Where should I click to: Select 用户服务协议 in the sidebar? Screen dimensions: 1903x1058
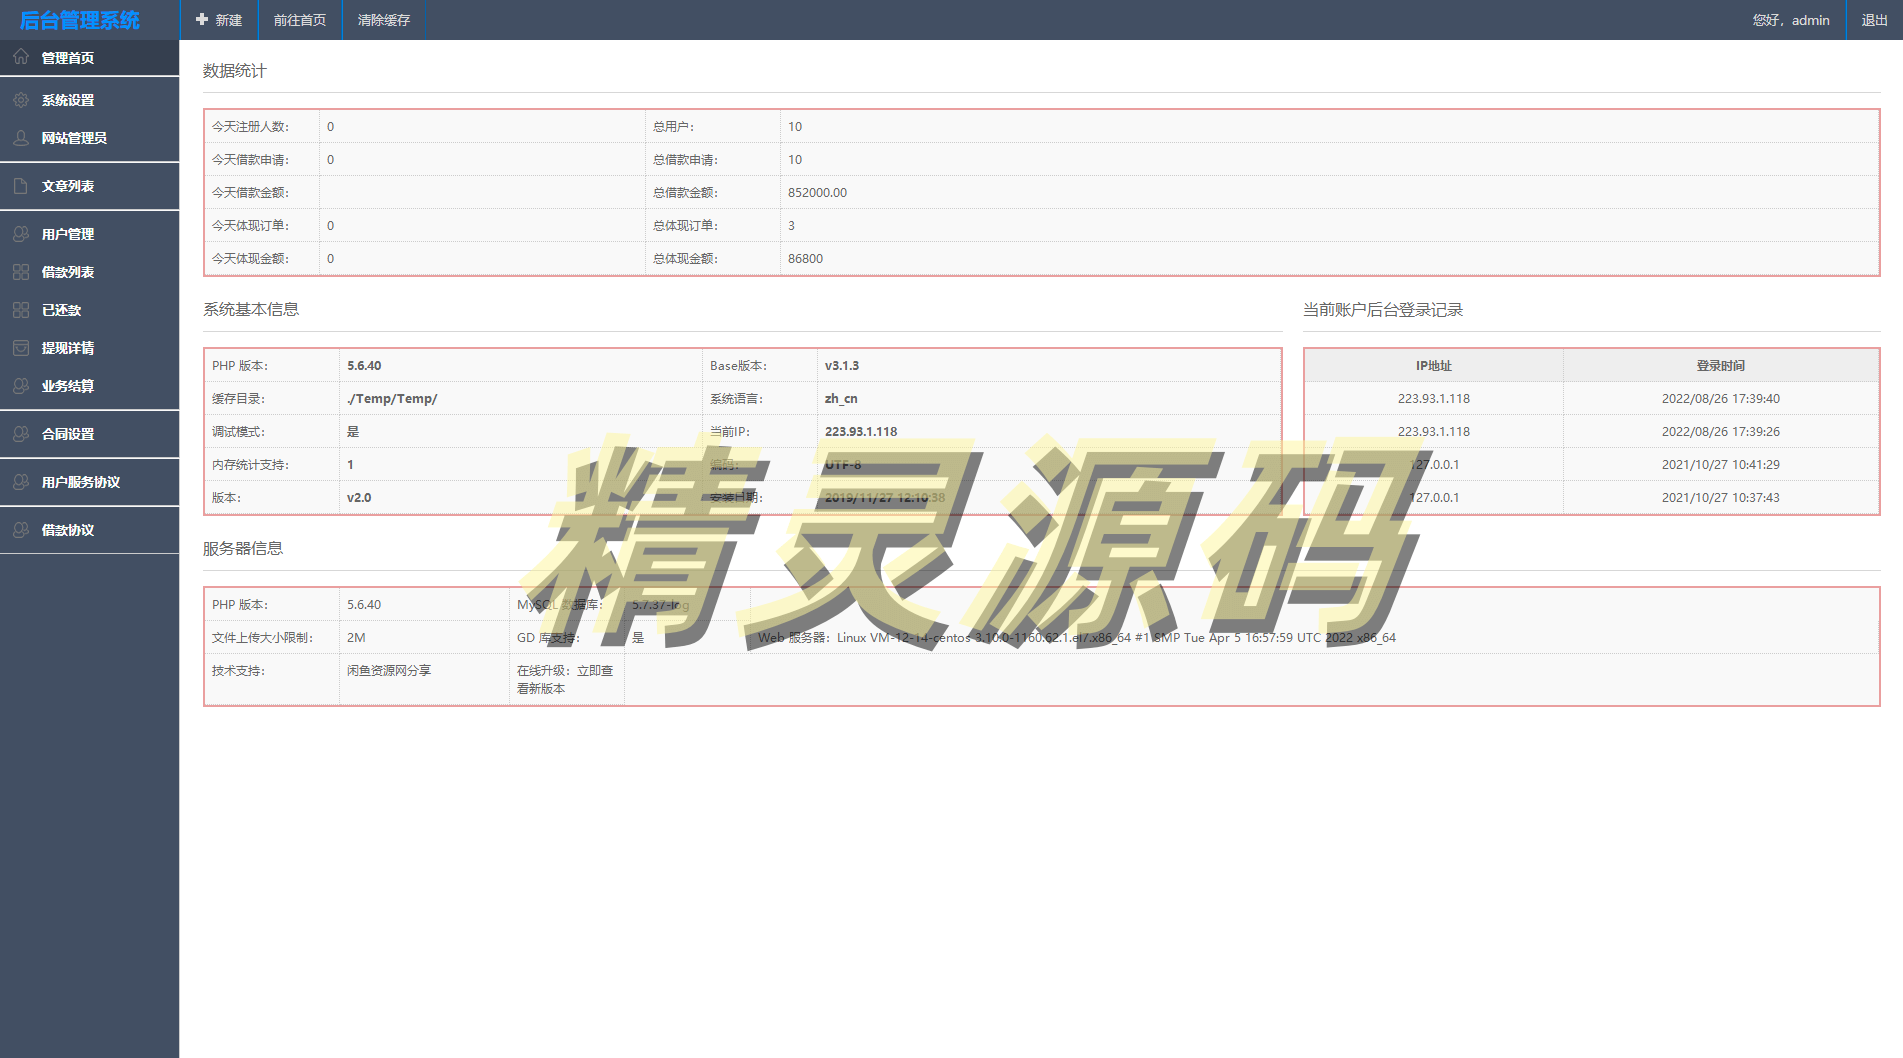pyautogui.click(x=80, y=482)
